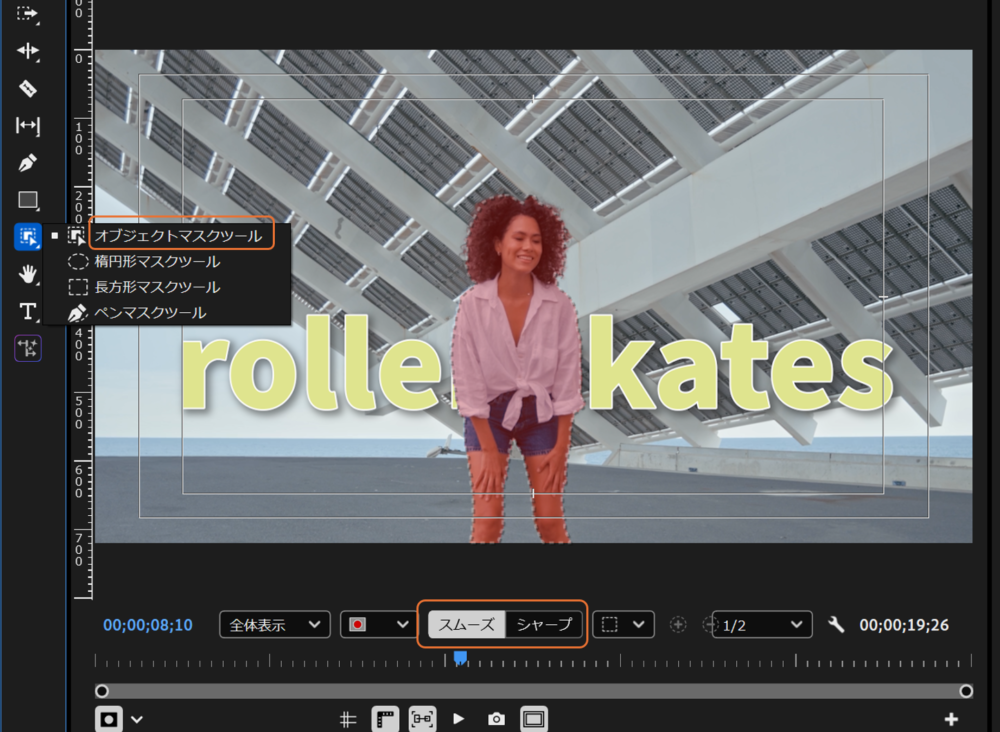Click the mask button at the bottom left

click(x=109, y=719)
